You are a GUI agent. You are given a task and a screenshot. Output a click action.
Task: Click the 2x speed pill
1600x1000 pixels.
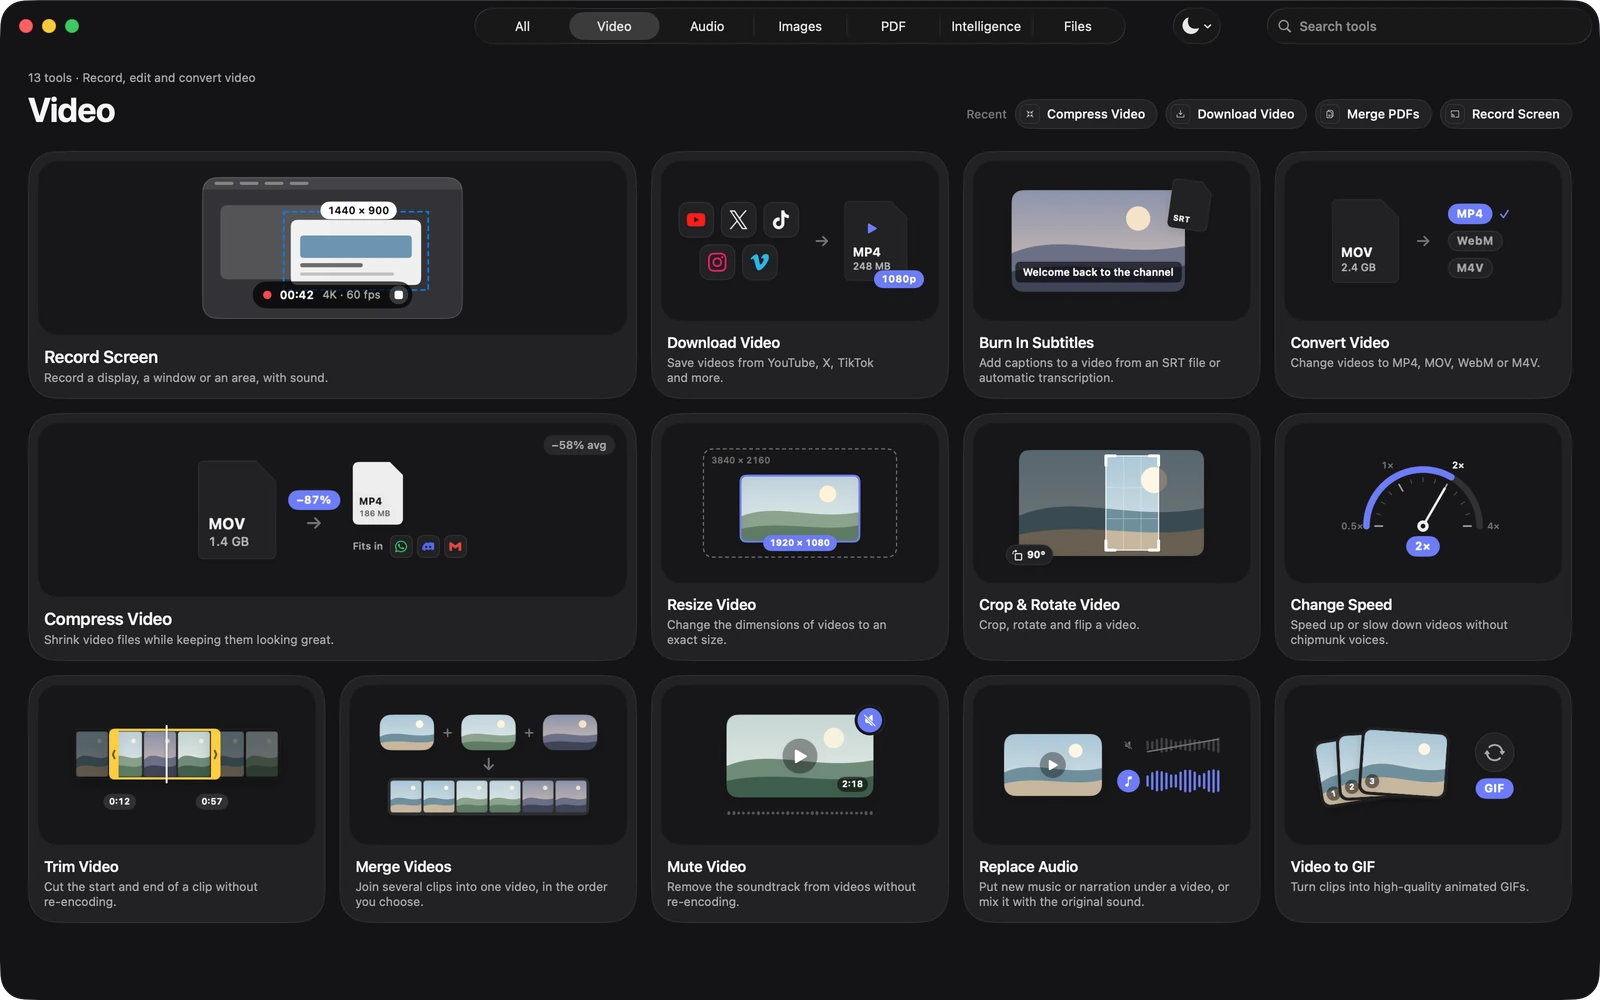point(1422,546)
